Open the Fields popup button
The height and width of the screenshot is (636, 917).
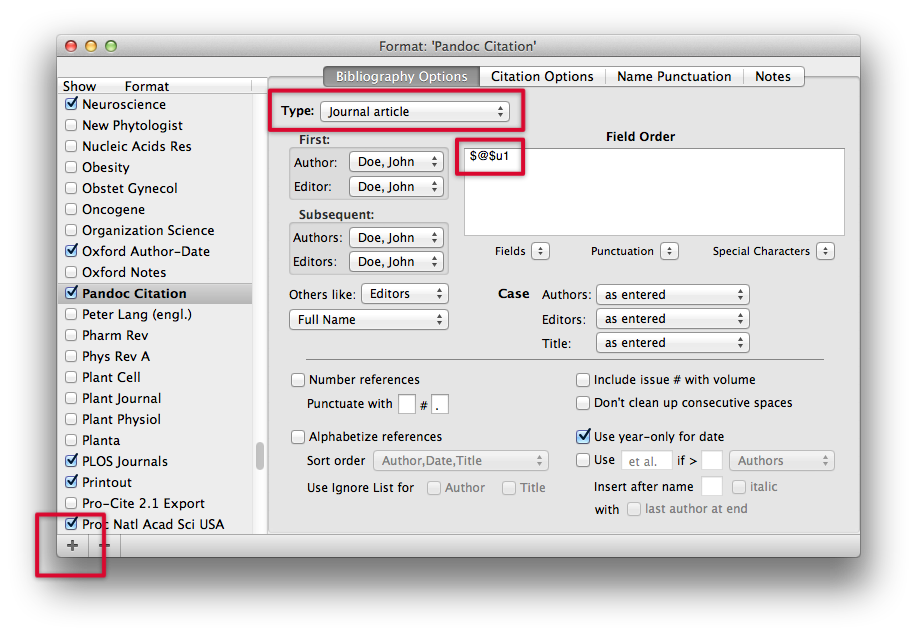[540, 251]
